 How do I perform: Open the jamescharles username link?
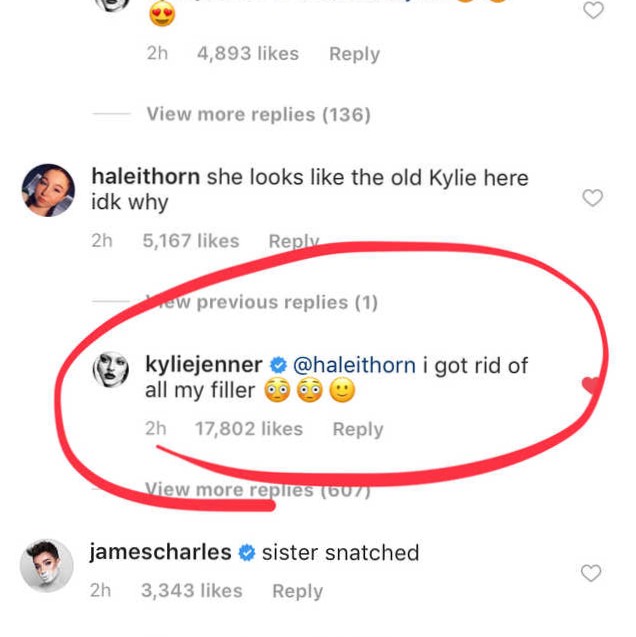[160, 553]
